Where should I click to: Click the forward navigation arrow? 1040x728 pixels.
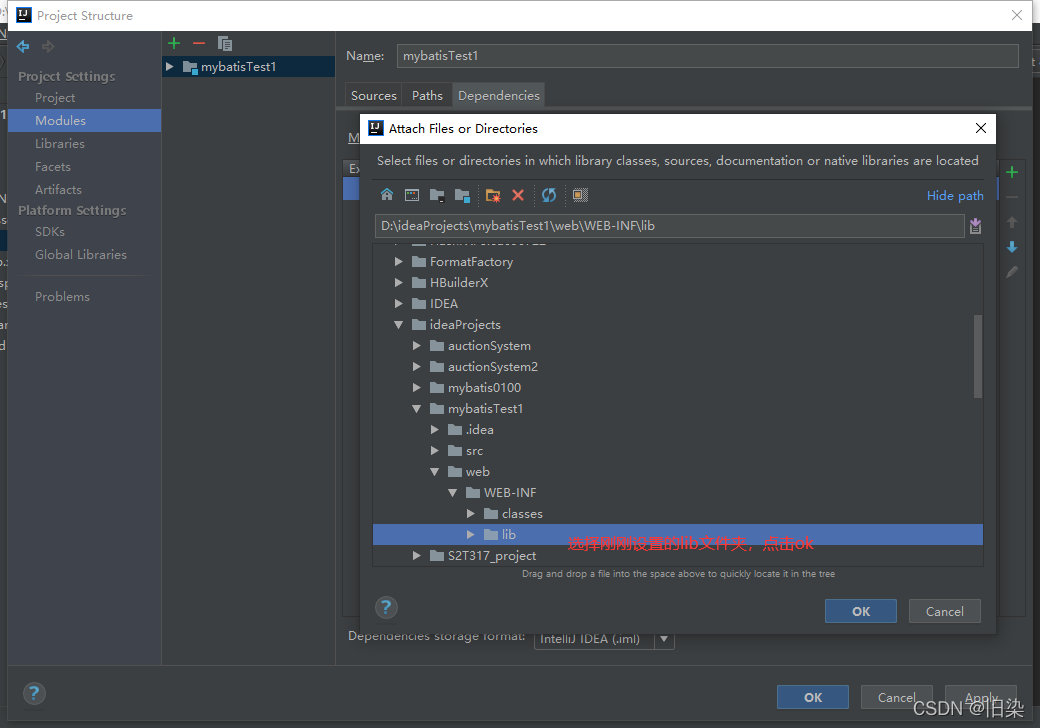(x=48, y=46)
